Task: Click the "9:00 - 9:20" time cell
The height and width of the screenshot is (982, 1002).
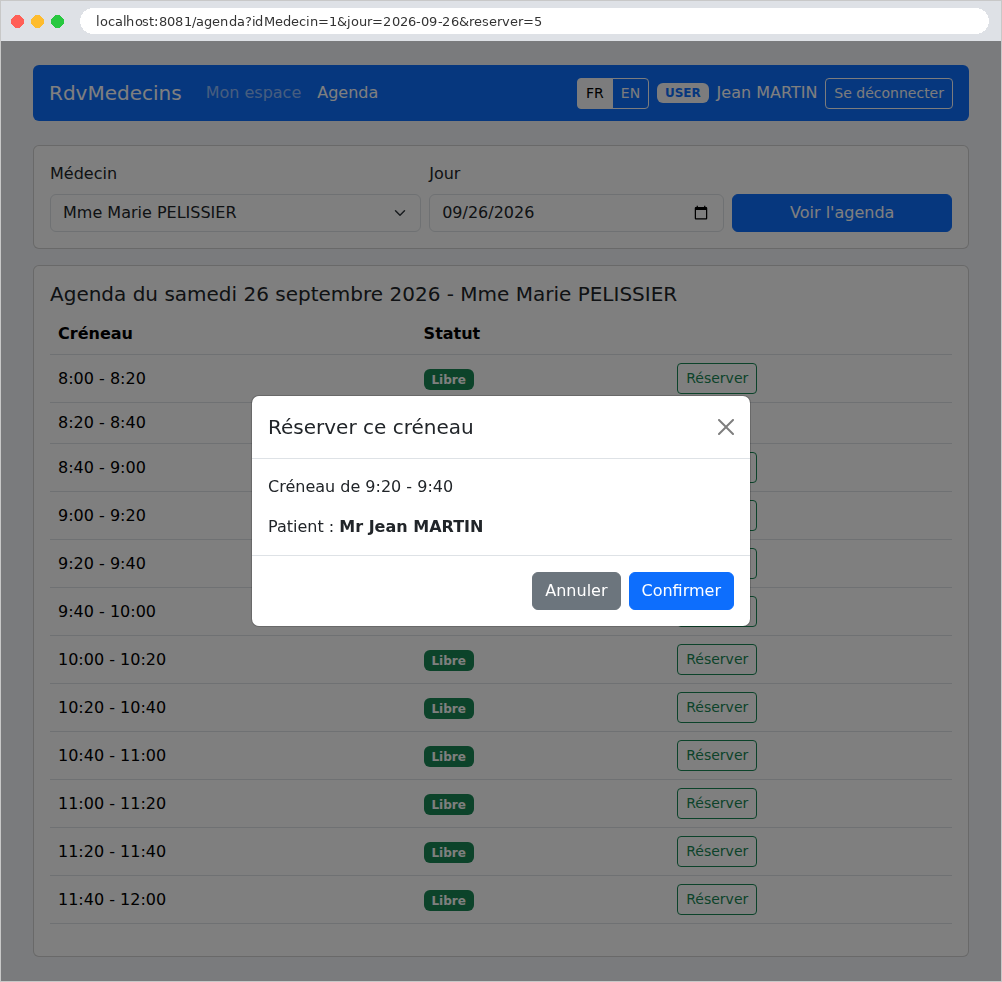Action: pyautogui.click(x=102, y=515)
